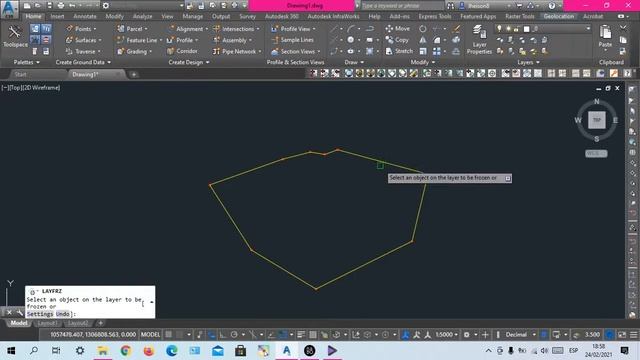Select the Rectangle draw tool
The image size is (640, 360).
tap(369, 40)
